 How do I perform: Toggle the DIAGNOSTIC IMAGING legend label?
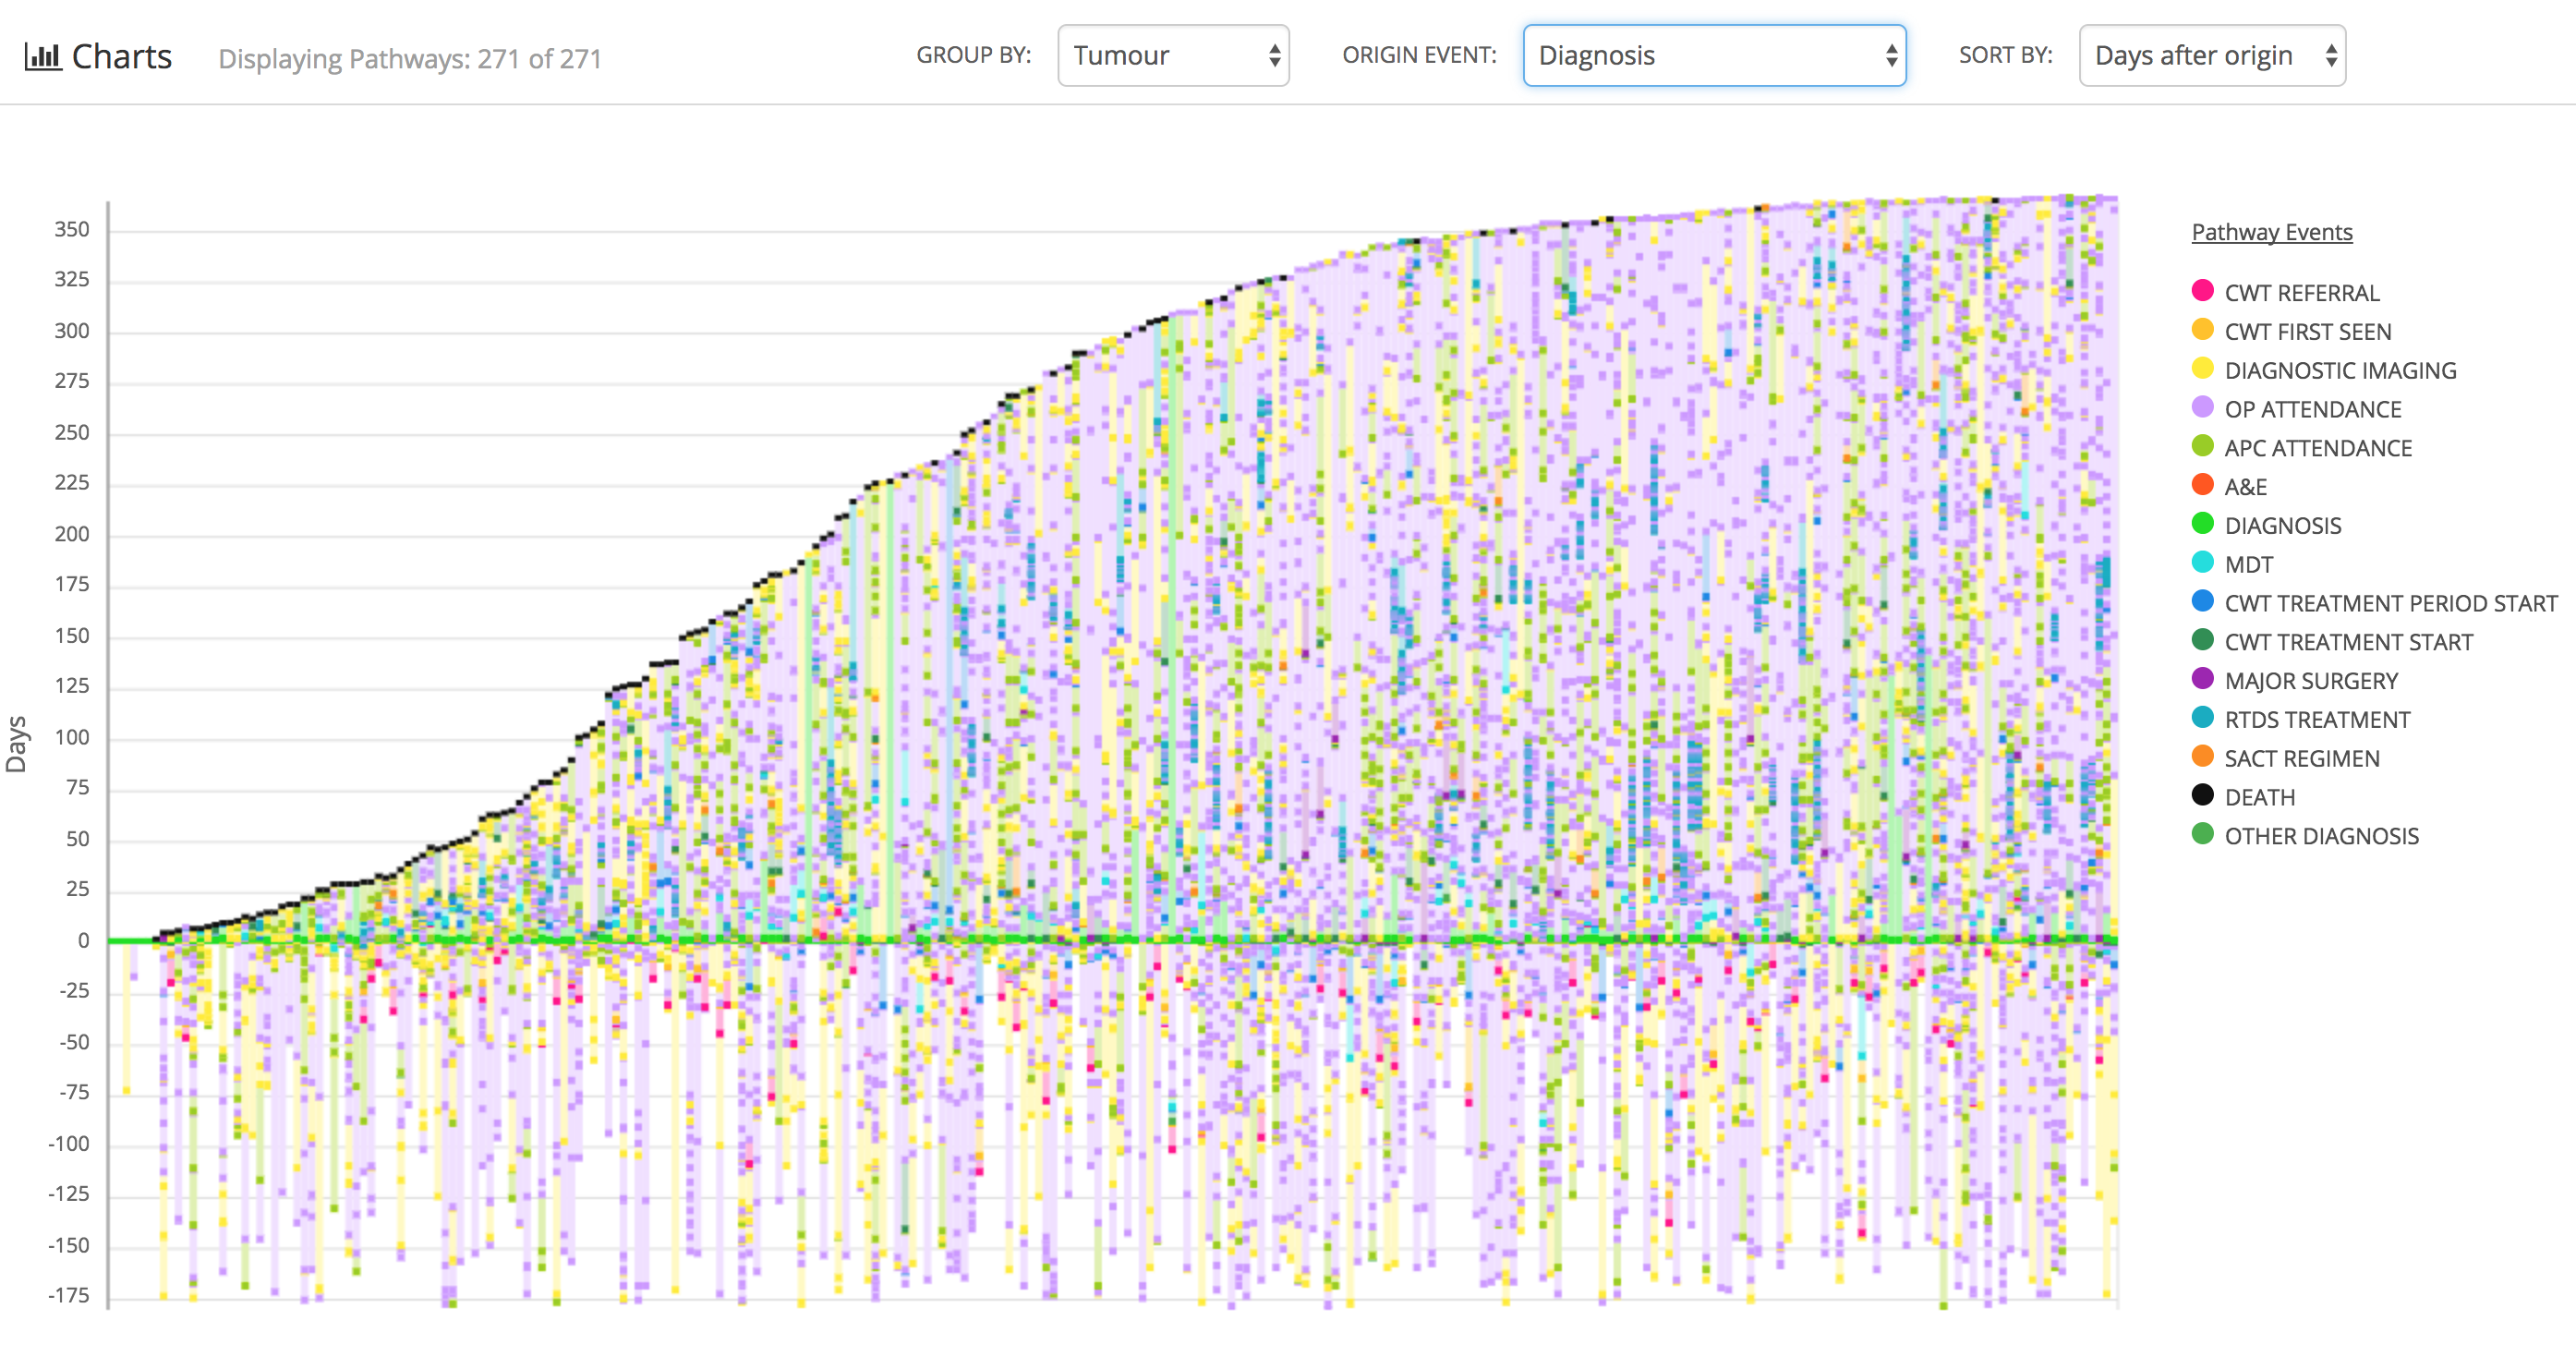pos(2340,371)
